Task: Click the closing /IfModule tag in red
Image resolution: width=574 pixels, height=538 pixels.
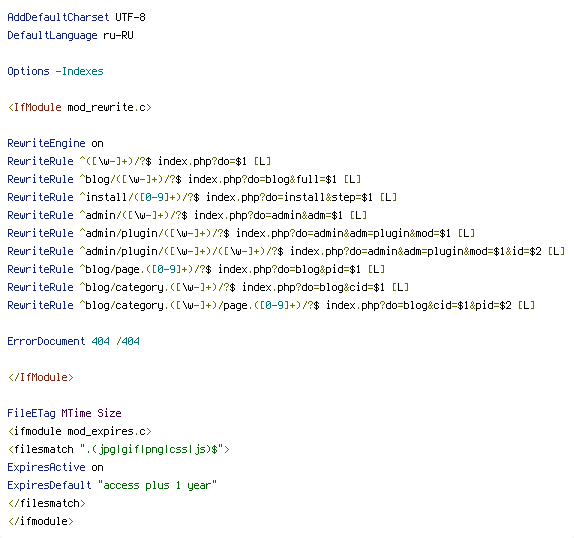Action: coord(41,377)
